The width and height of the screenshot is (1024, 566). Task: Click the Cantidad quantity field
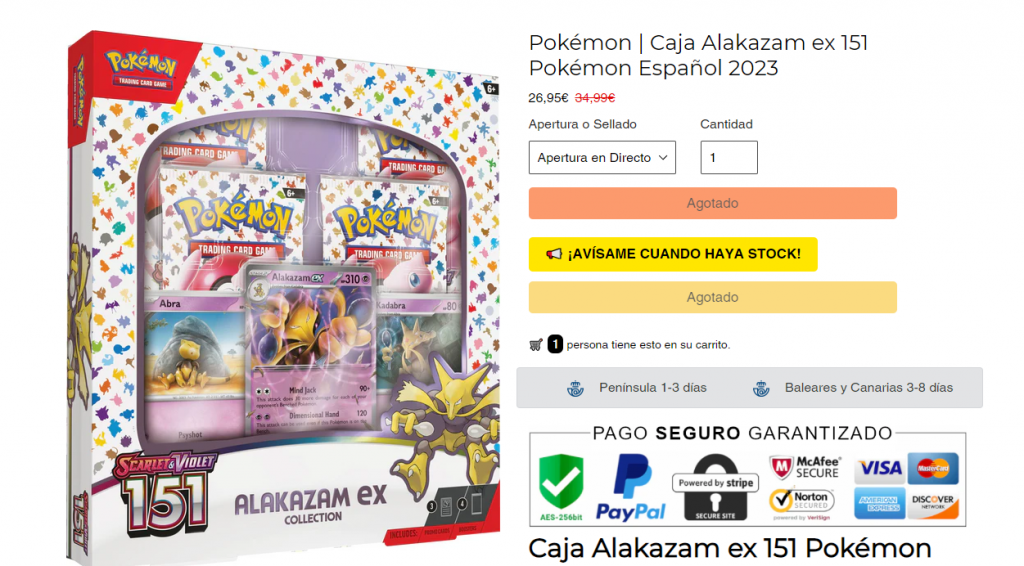coord(729,157)
